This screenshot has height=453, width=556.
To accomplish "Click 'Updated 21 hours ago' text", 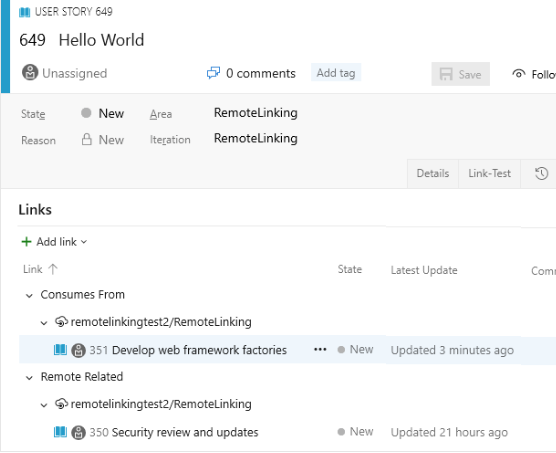I will coord(449,432).
